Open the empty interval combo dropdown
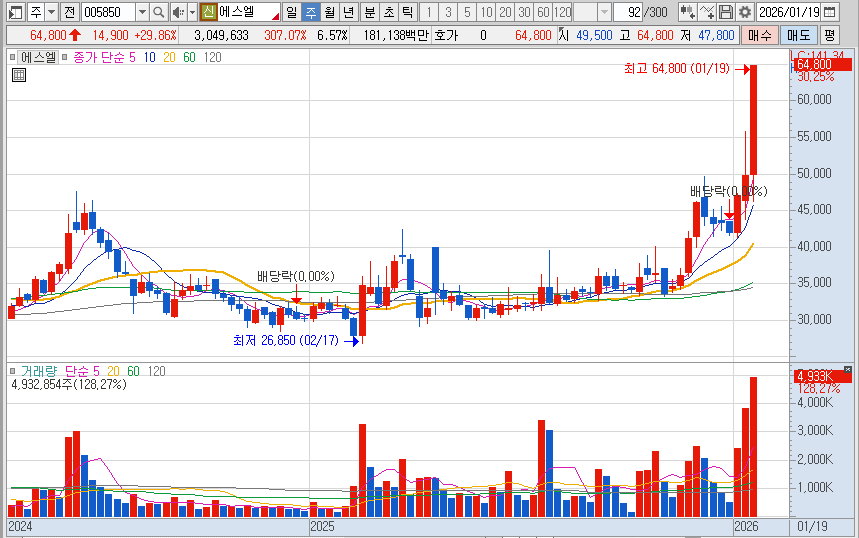859x538 pixels. click(x=604, y=12)
